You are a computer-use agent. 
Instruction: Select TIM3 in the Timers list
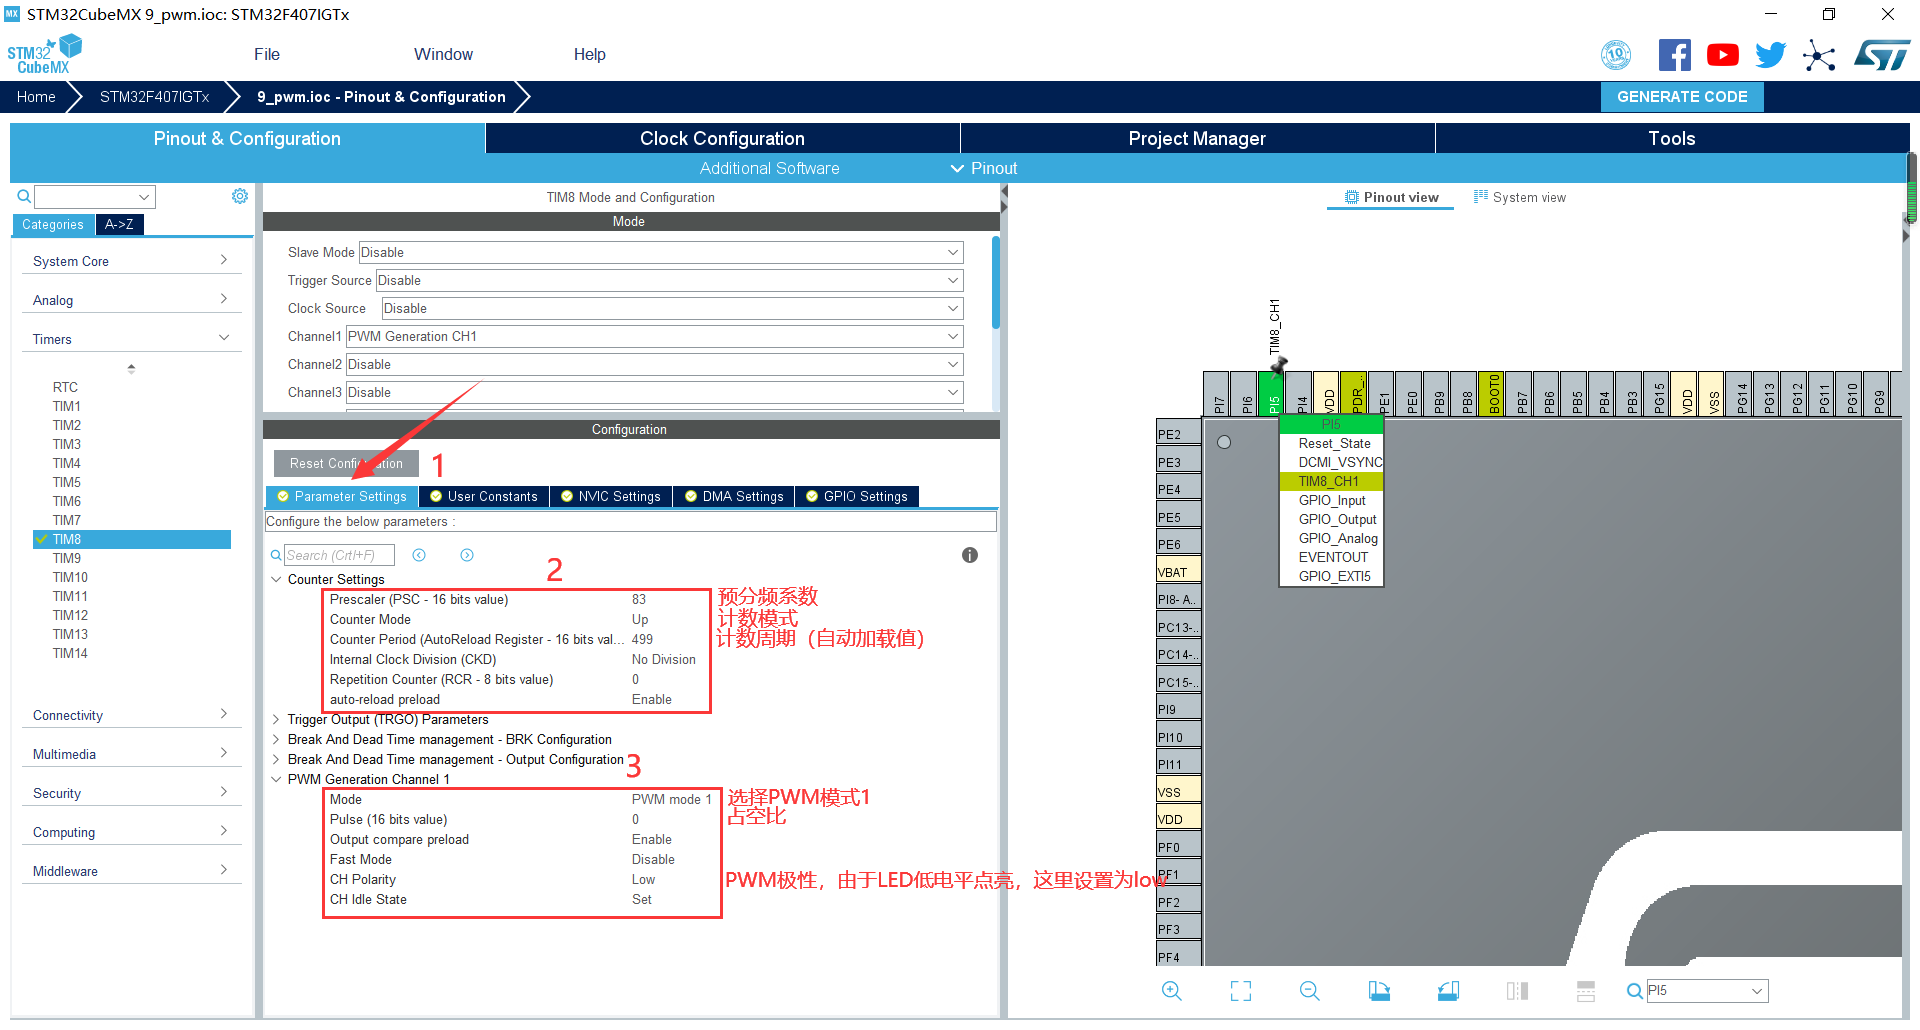pyautogui.click(x=67, y=444)
